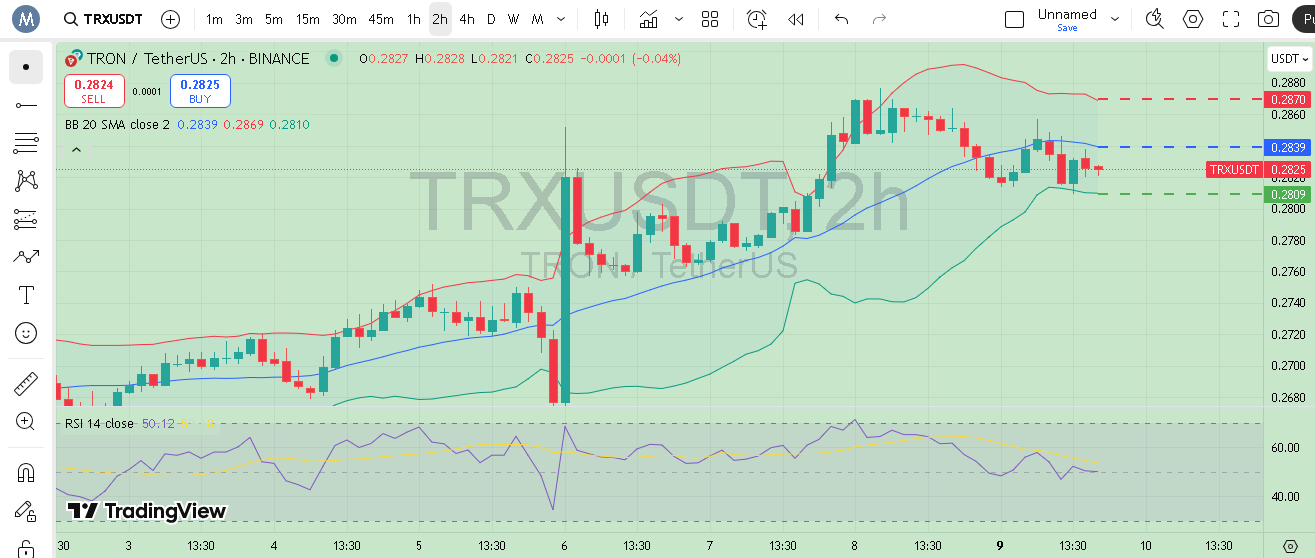Select the daily D interval

tap(491, 19)
